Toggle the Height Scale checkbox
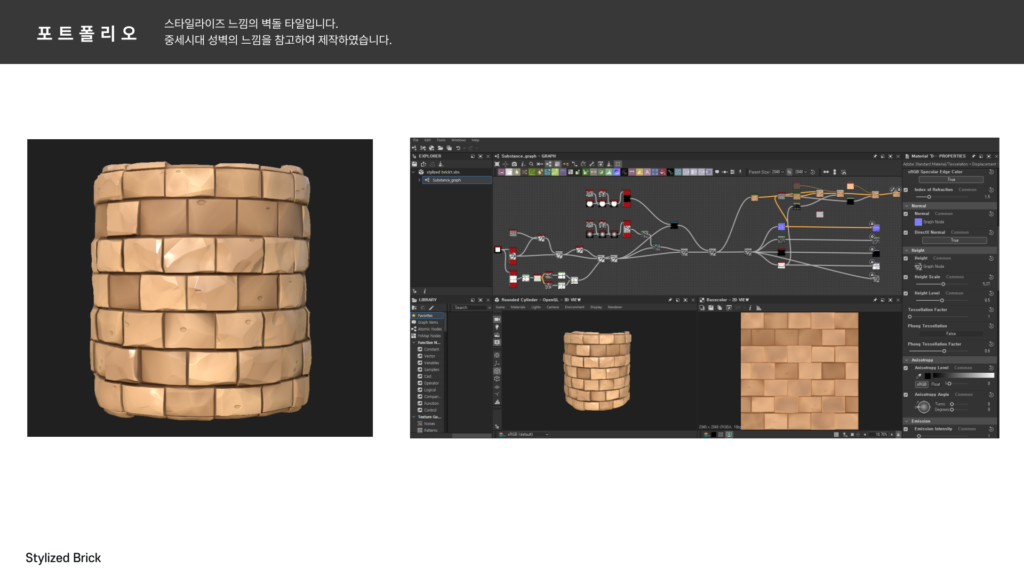This screenshot has height=576, width=1024. coord(907,276)
